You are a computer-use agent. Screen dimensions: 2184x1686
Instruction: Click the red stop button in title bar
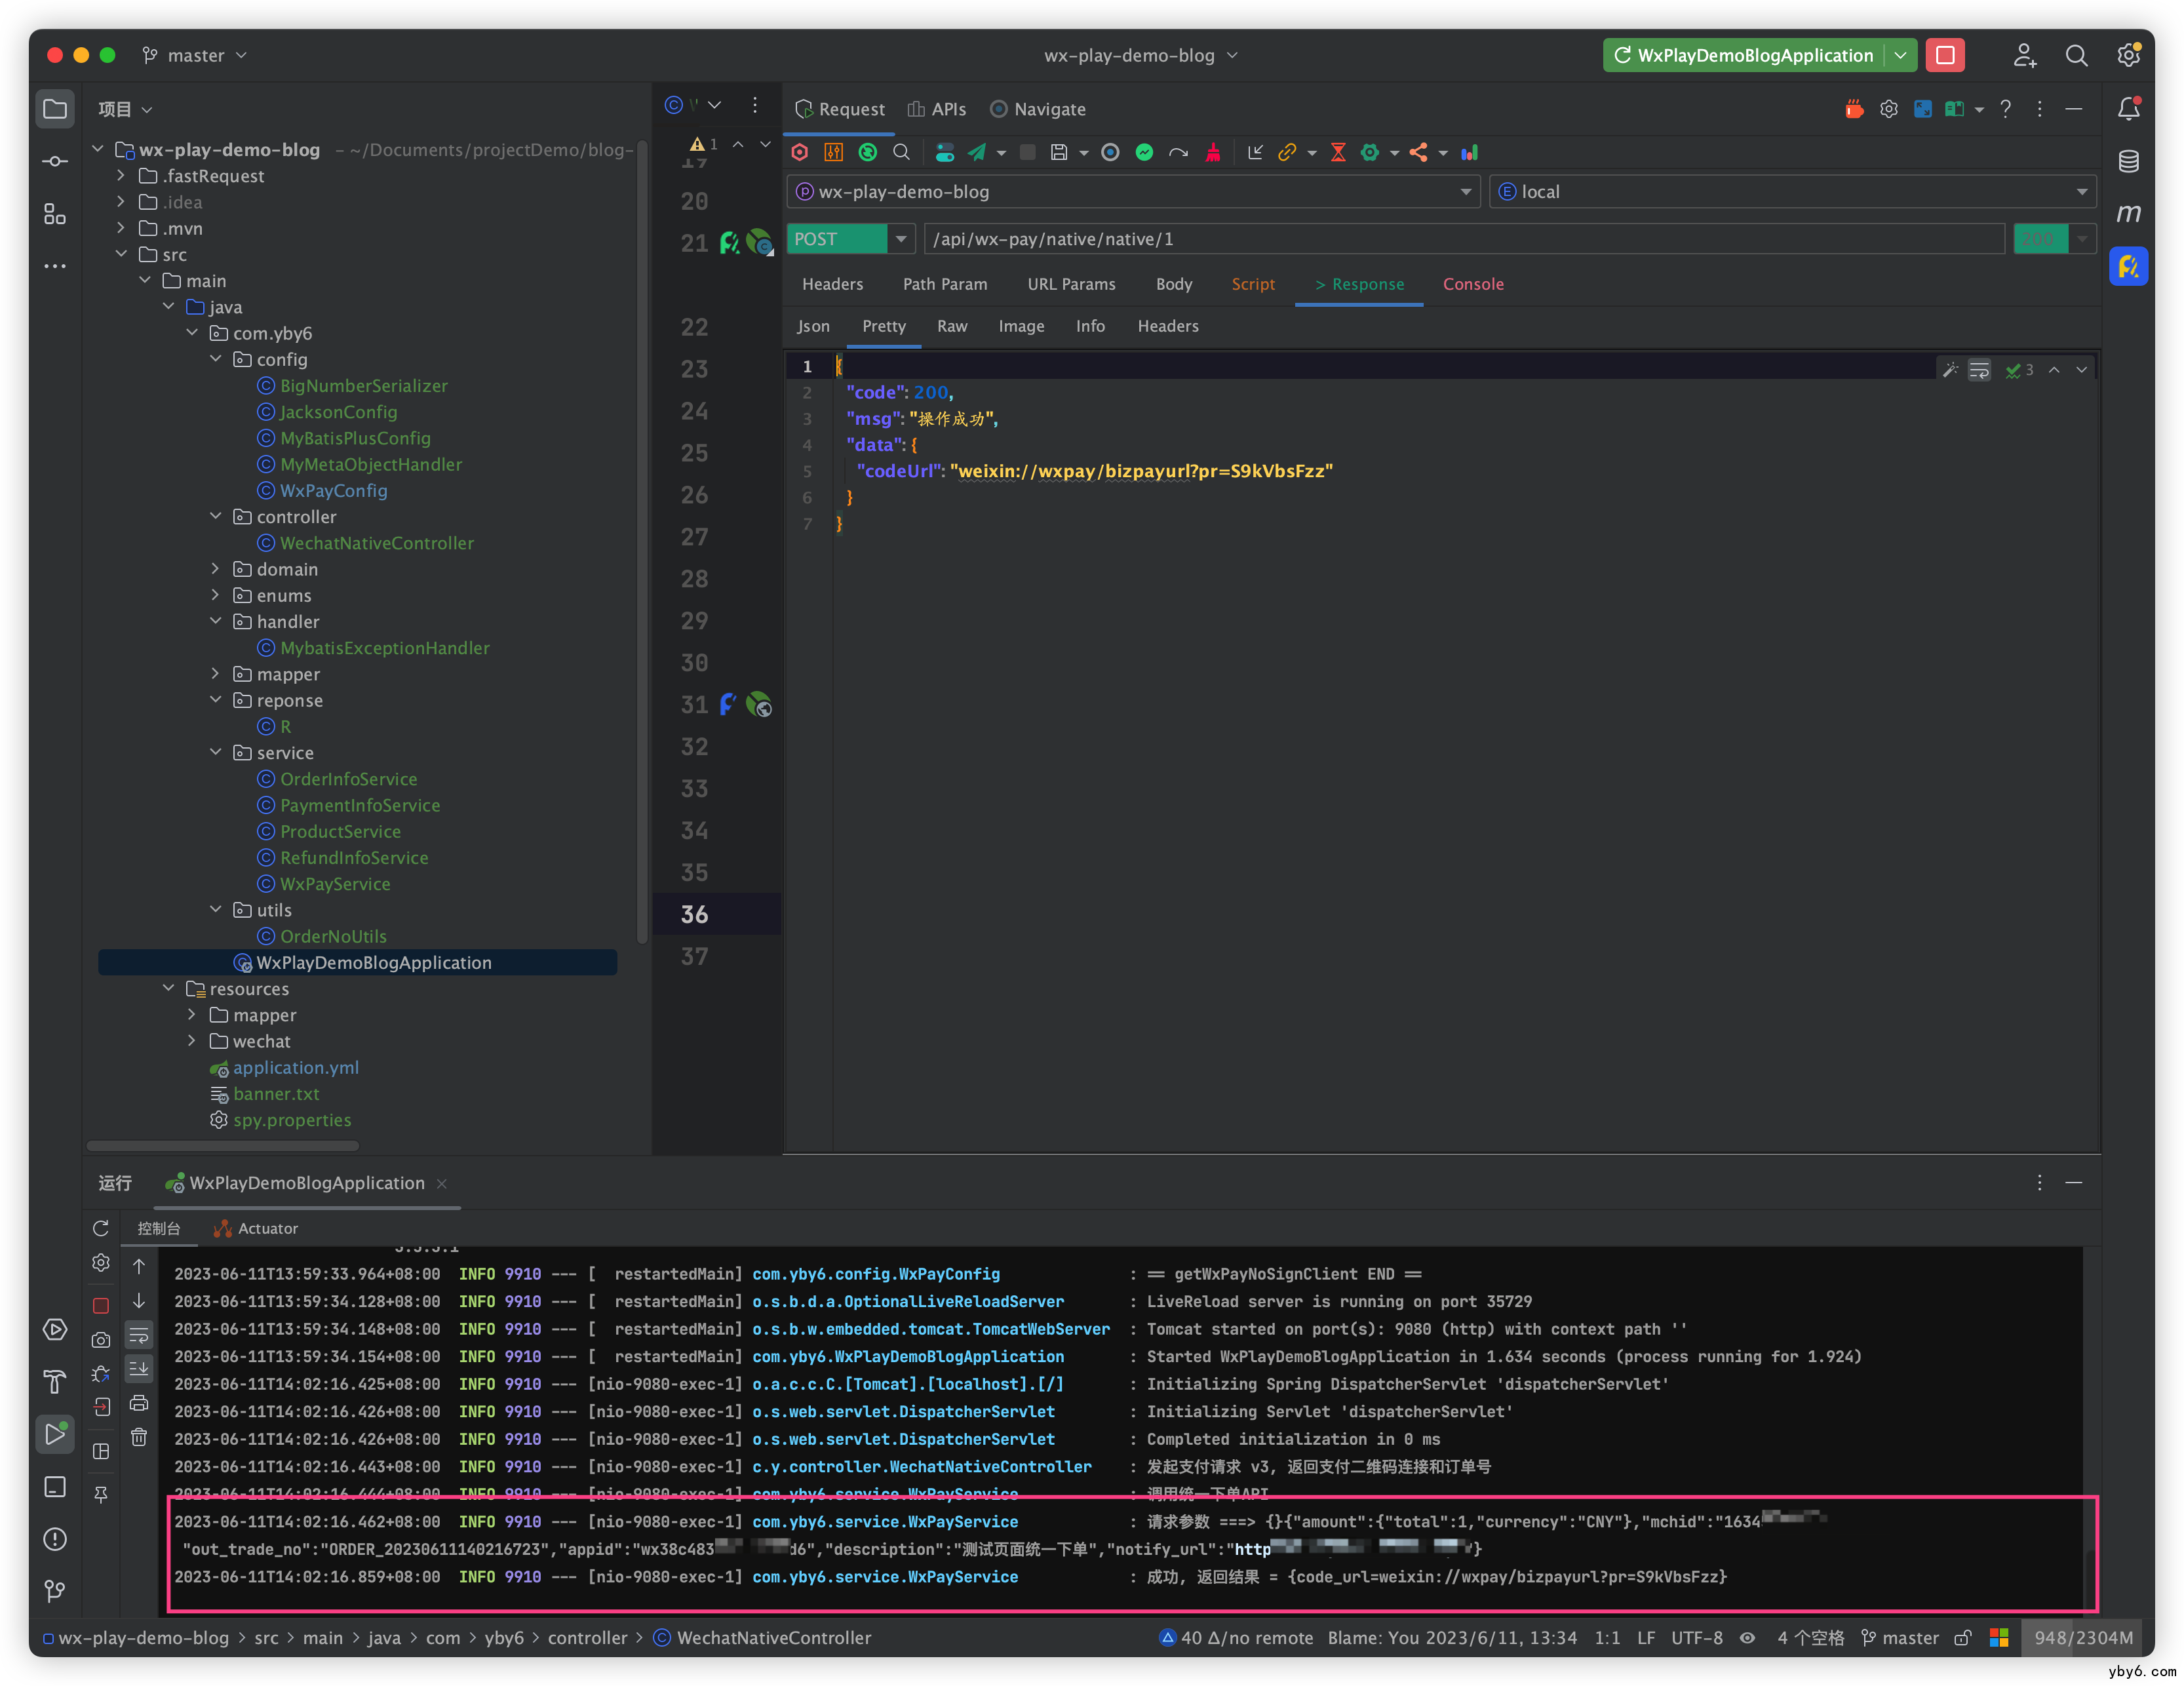pos(1945,55)
